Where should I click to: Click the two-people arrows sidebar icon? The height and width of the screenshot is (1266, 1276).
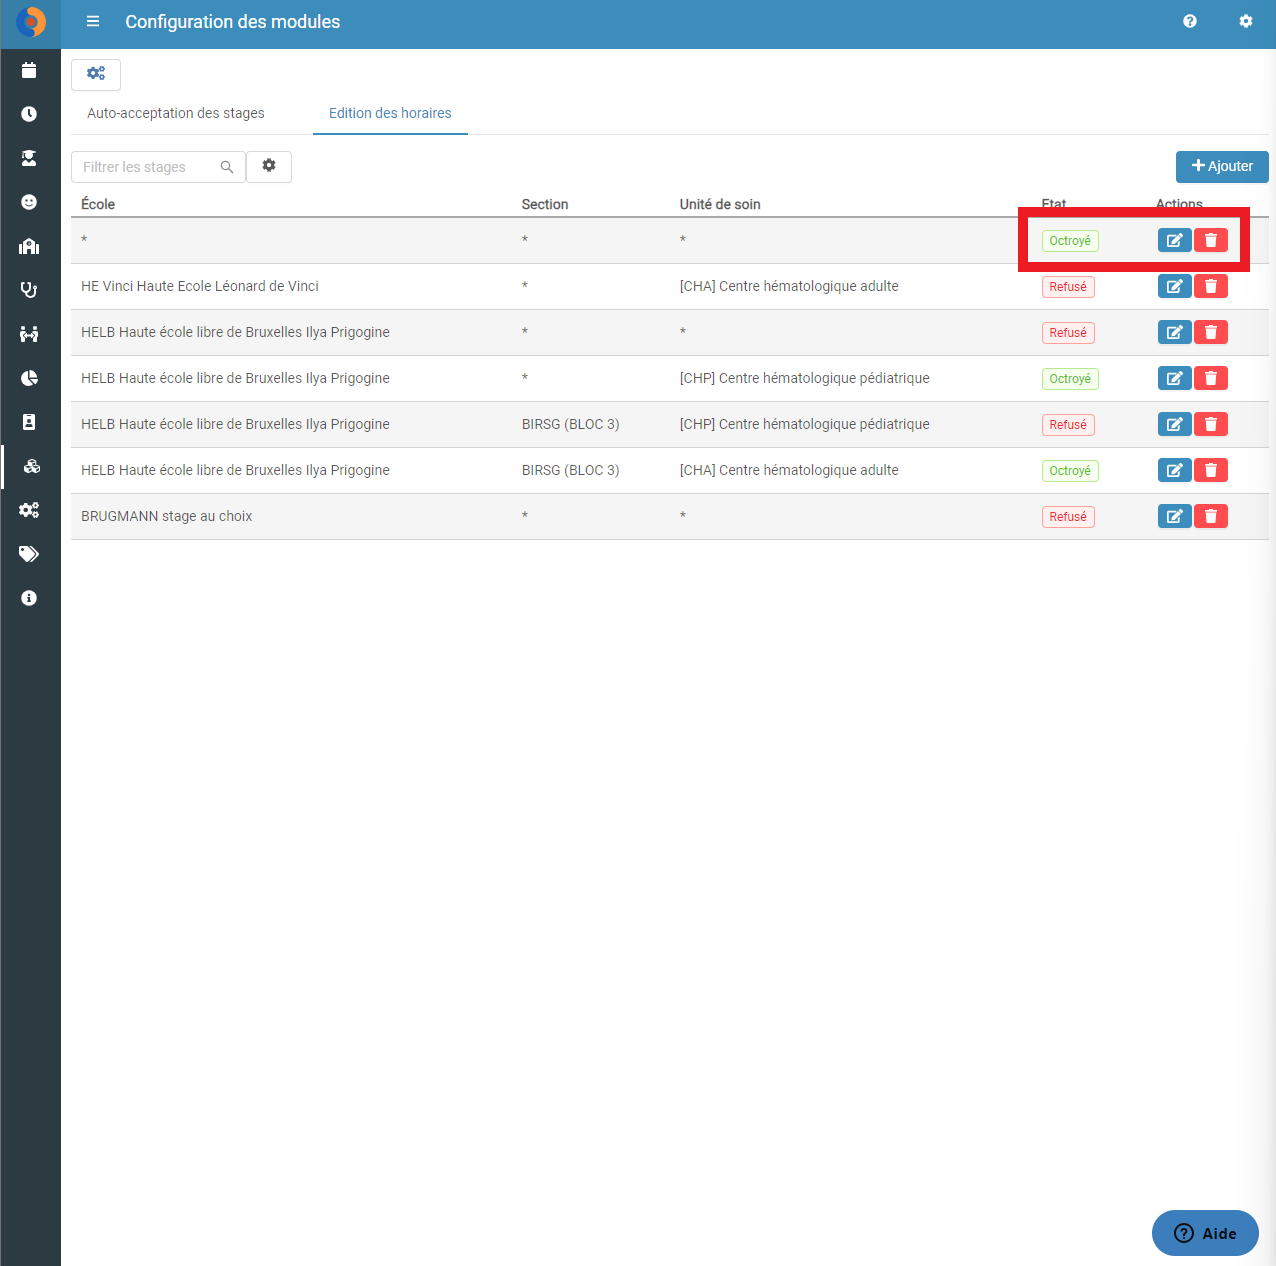pyautogui.click(x=29, y=334)
